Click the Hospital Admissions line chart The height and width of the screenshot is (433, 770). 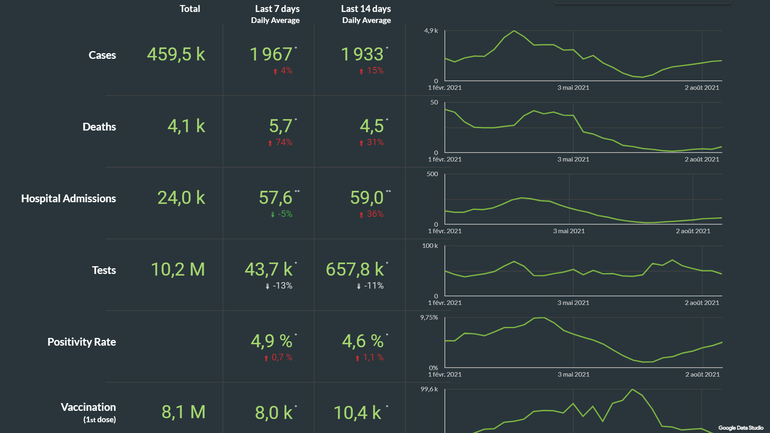[581, 199]
